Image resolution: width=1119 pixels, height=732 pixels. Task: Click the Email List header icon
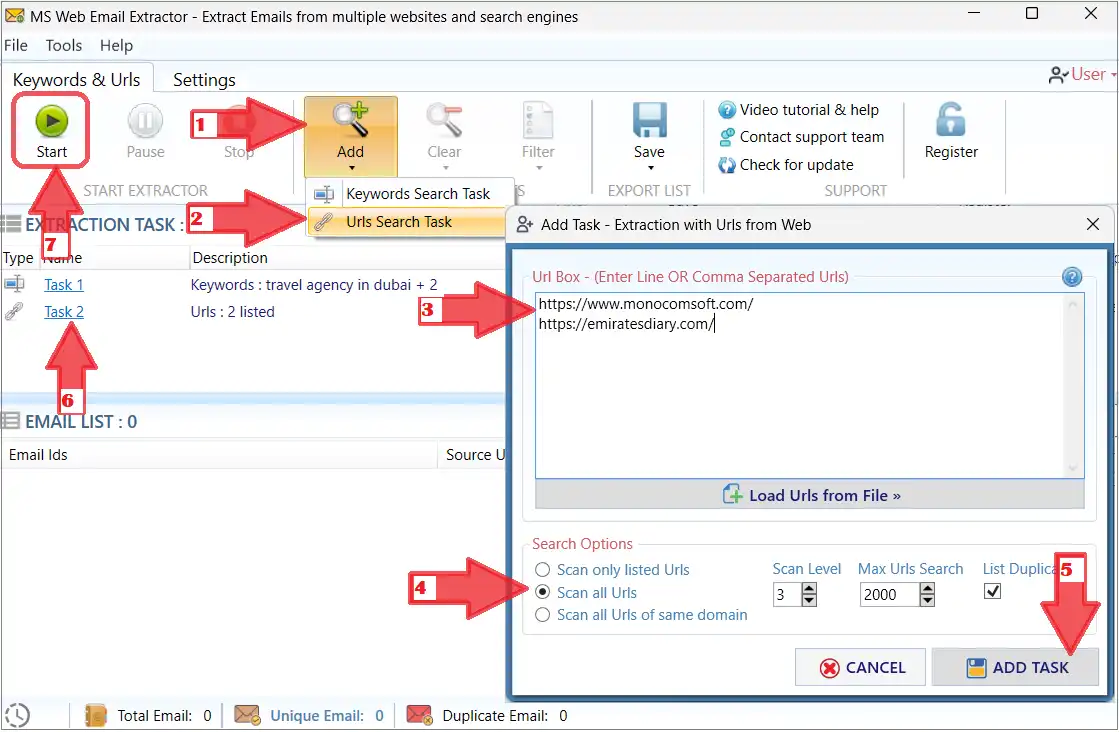pyautogui.click(x=11, y=421)
